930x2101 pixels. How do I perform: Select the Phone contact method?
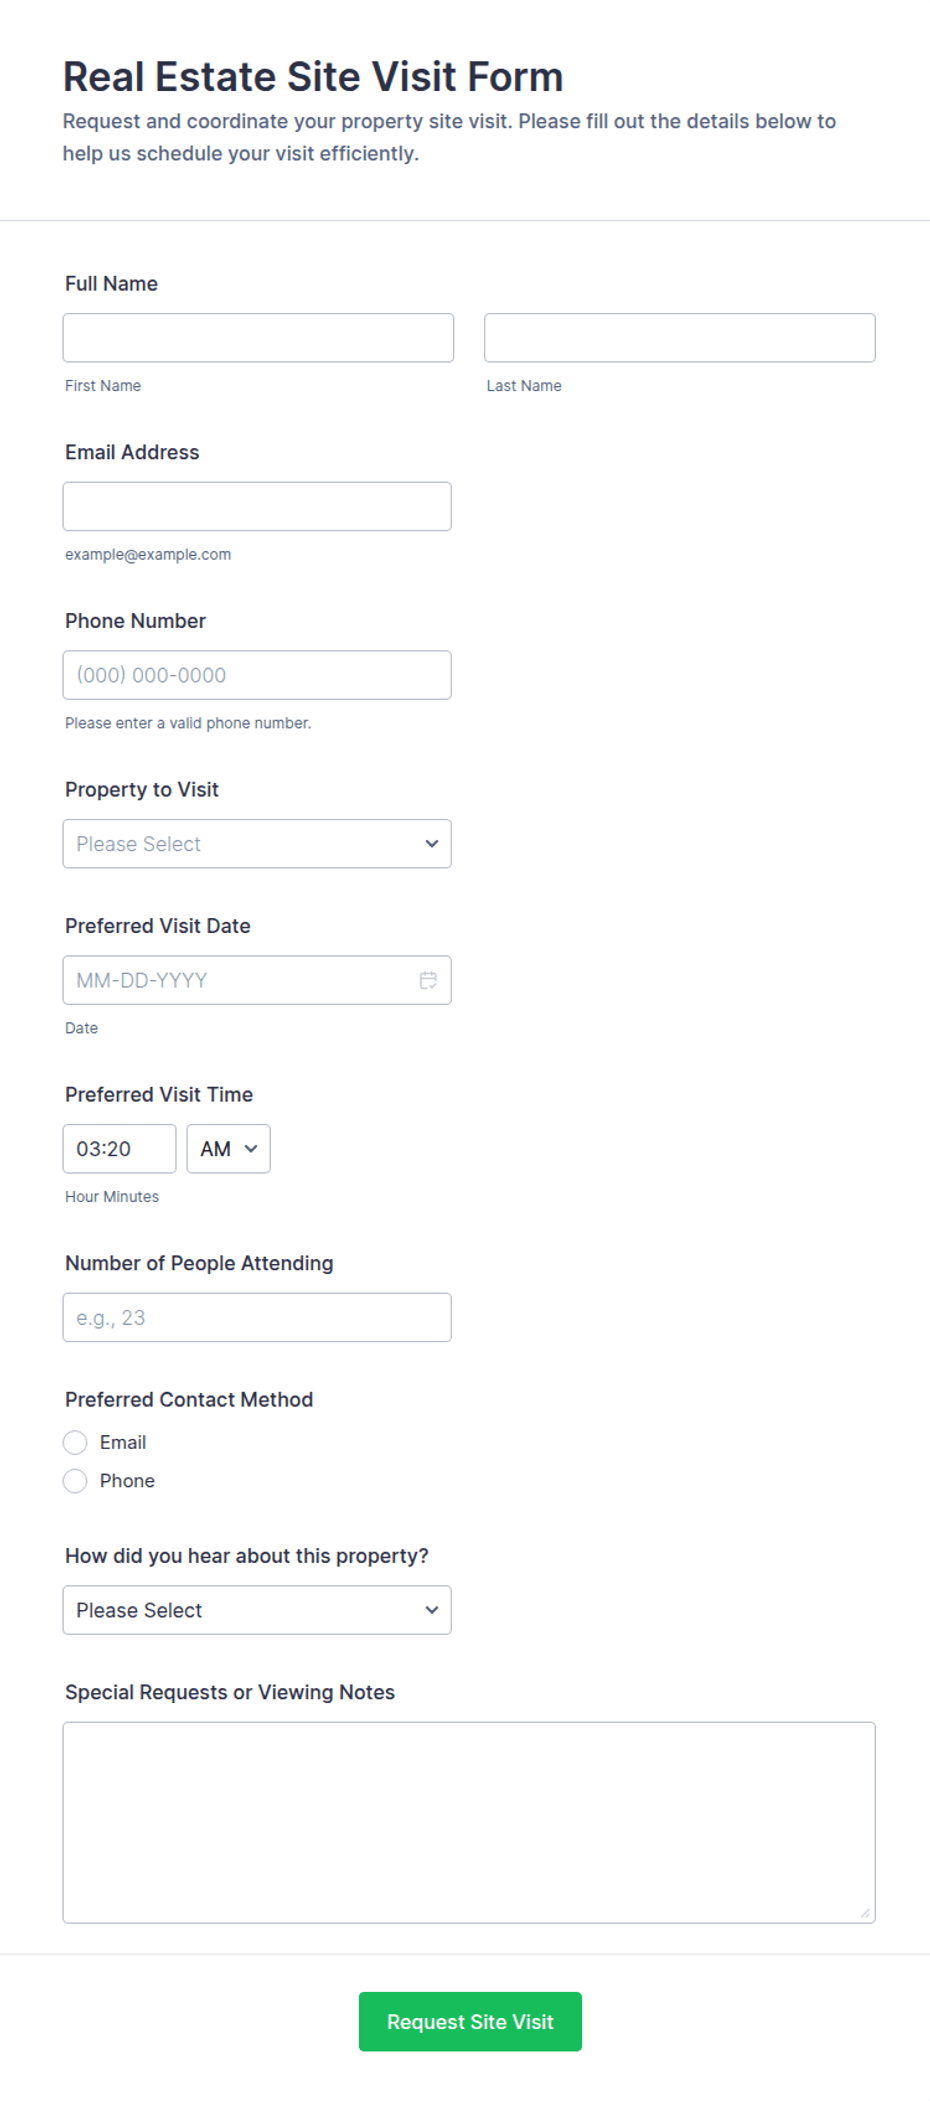75,1480
